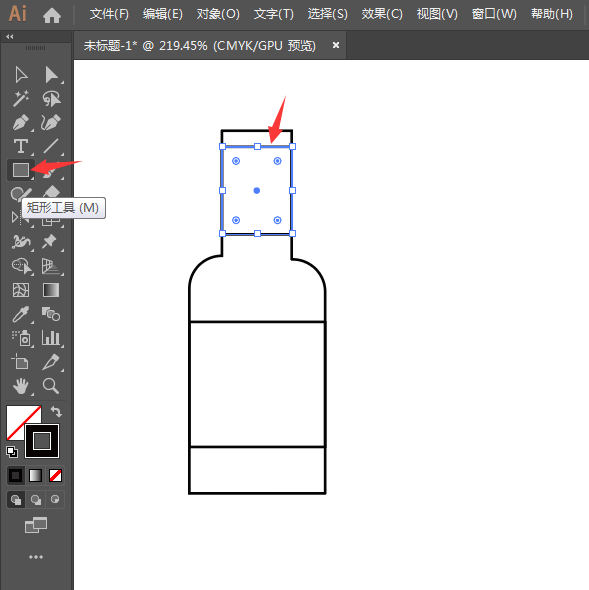Open Edit Toolbar three dots menu
The height and width of the screenshot is (590, 589).
point(36,557)
